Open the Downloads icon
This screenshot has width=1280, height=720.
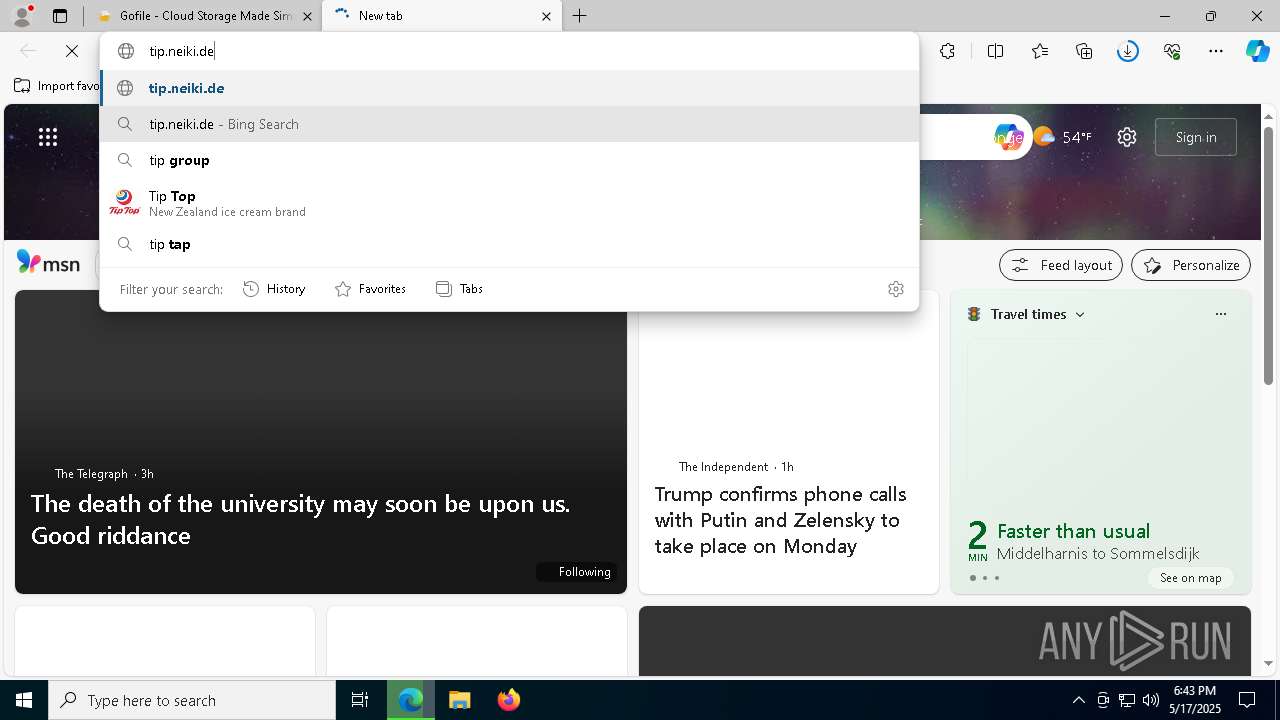point(1128,51)
